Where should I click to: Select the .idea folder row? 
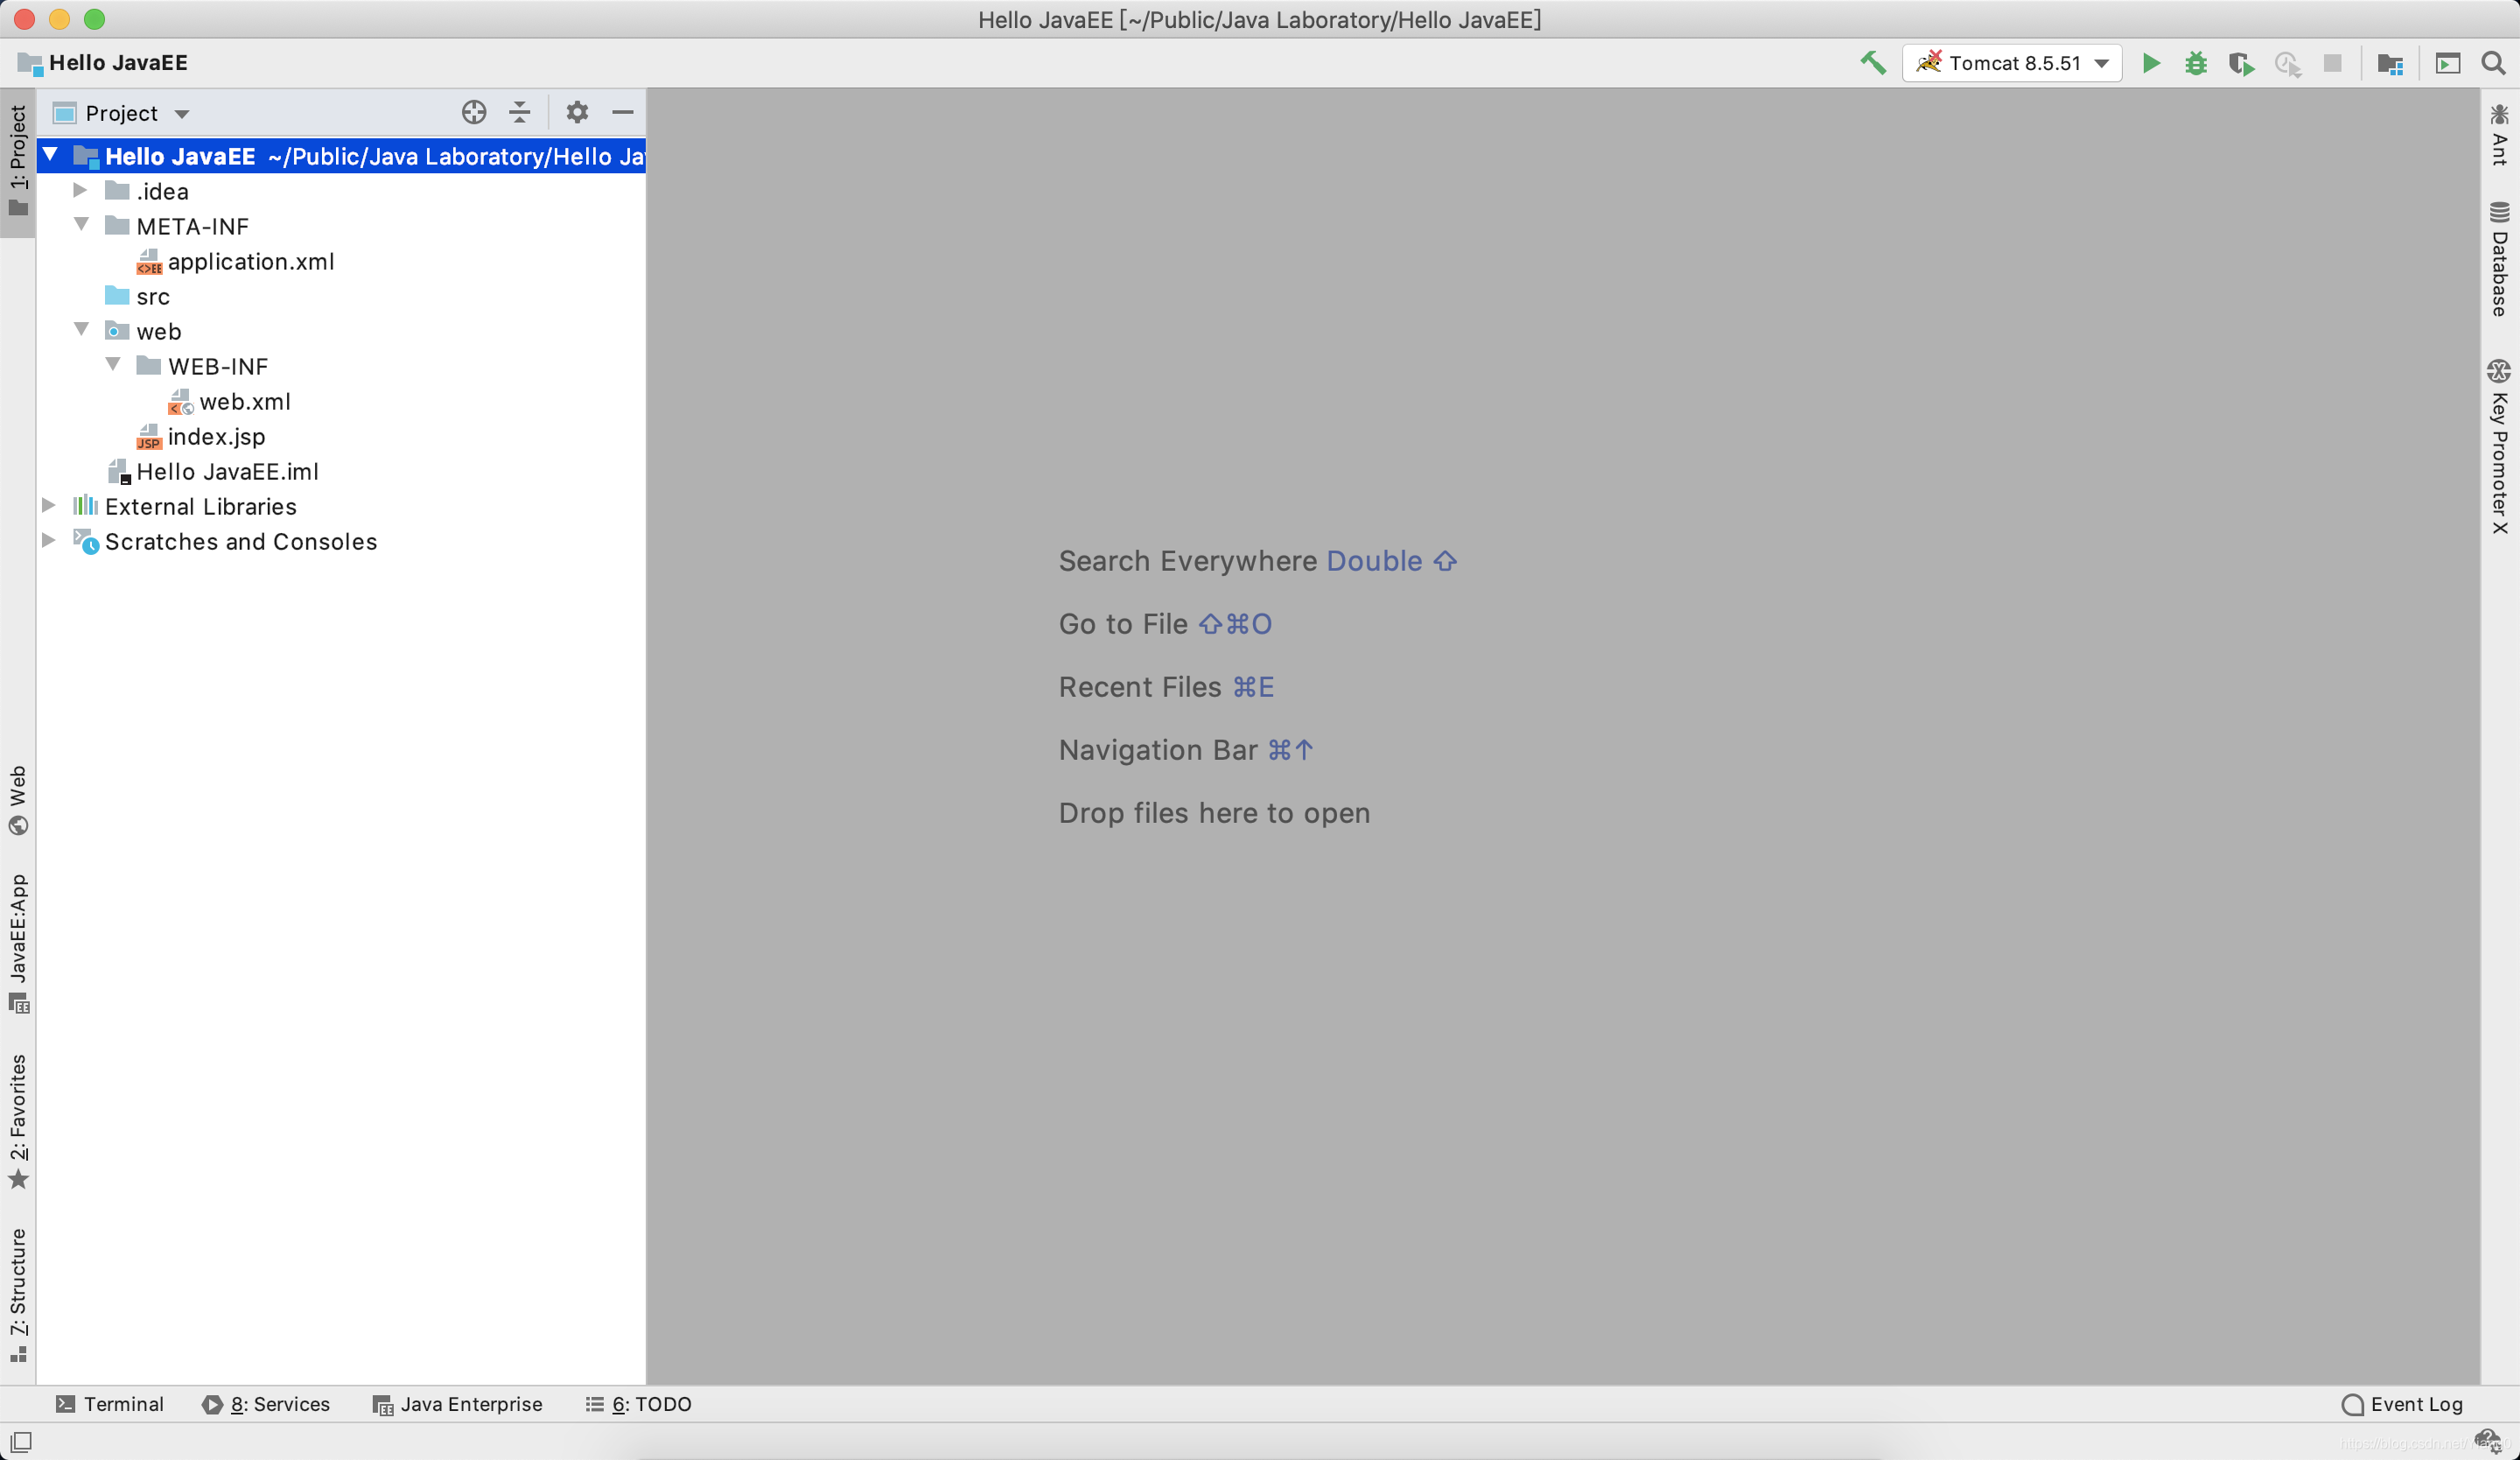click(341, 191)
